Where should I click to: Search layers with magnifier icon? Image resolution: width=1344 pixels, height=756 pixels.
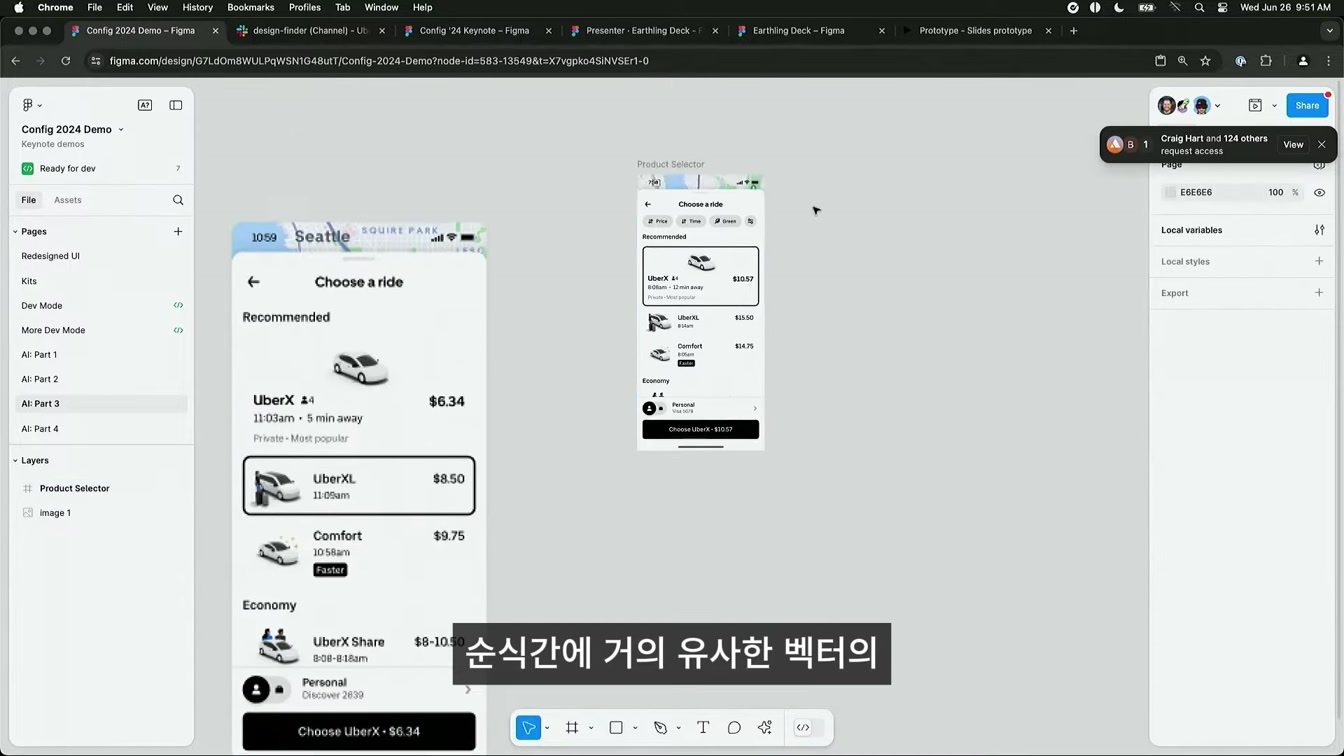[x=178, y=200]
